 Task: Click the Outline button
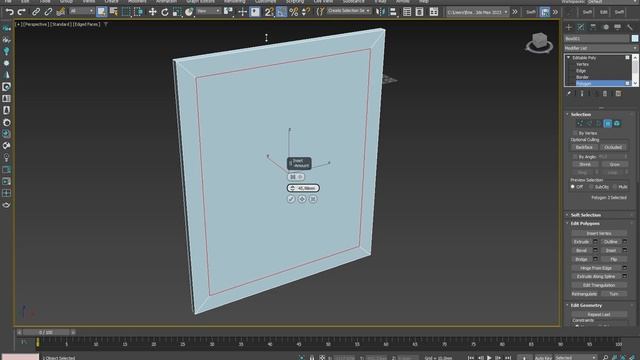611,242
